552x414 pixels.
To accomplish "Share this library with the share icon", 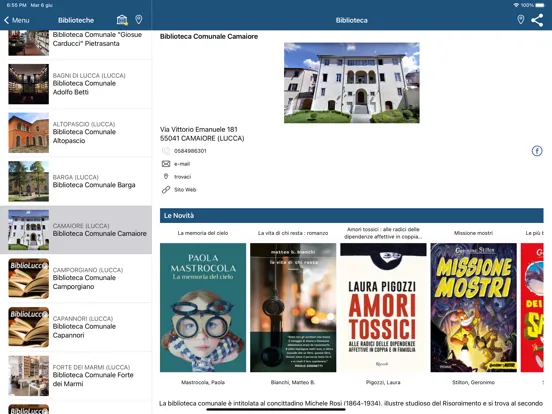I will pos(537,20).
